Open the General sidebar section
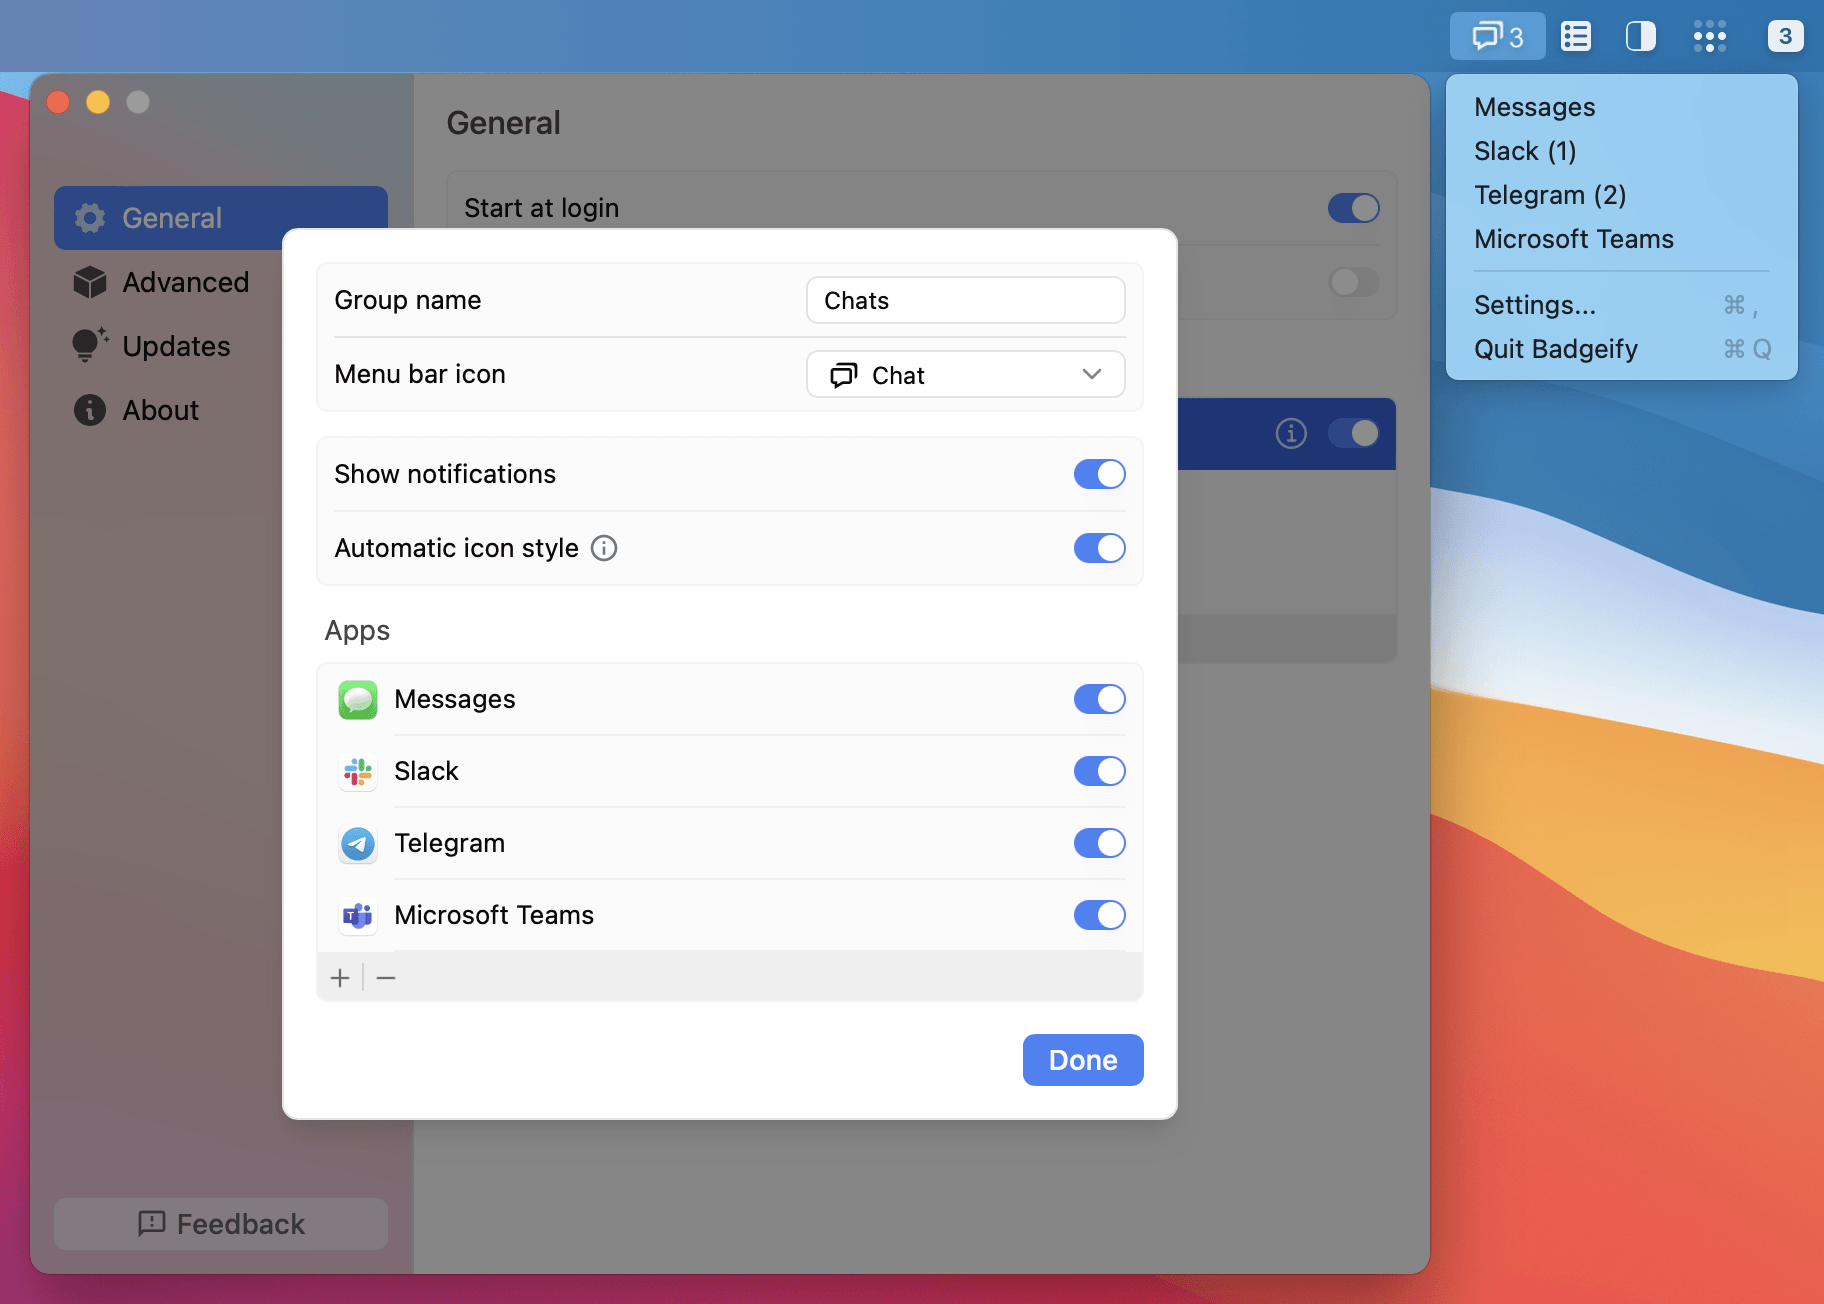 coord(221,218)
